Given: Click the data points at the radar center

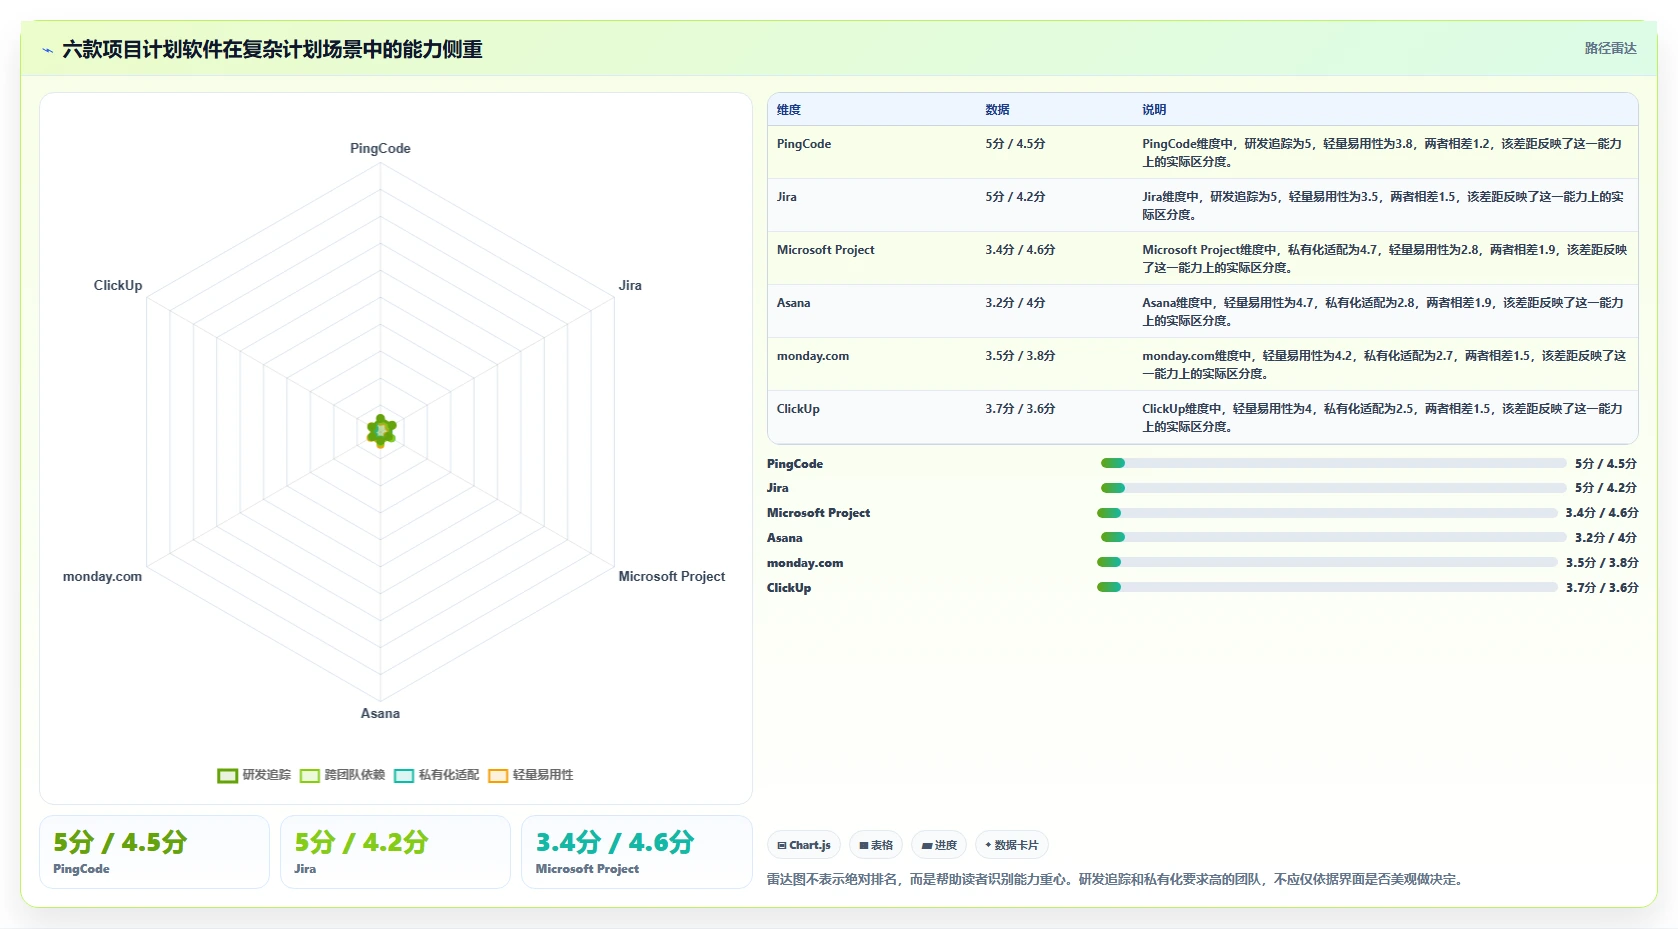Looking at the screenshot, I should pyautogui.click(x=381, y=431).
